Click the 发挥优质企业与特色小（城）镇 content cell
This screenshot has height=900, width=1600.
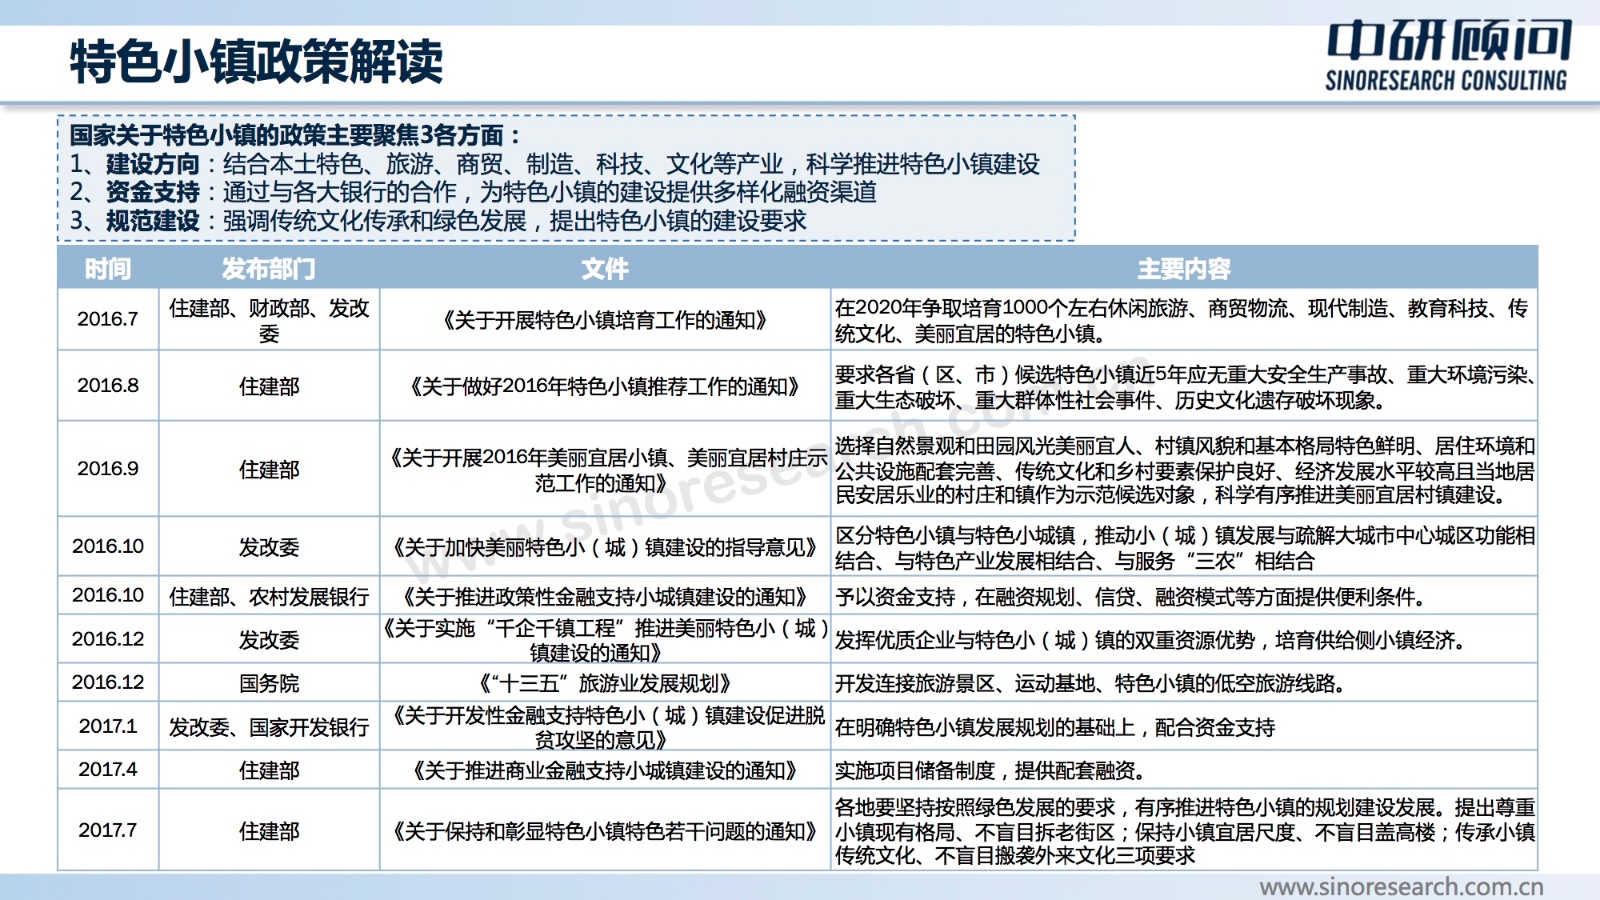[1184, 640]
